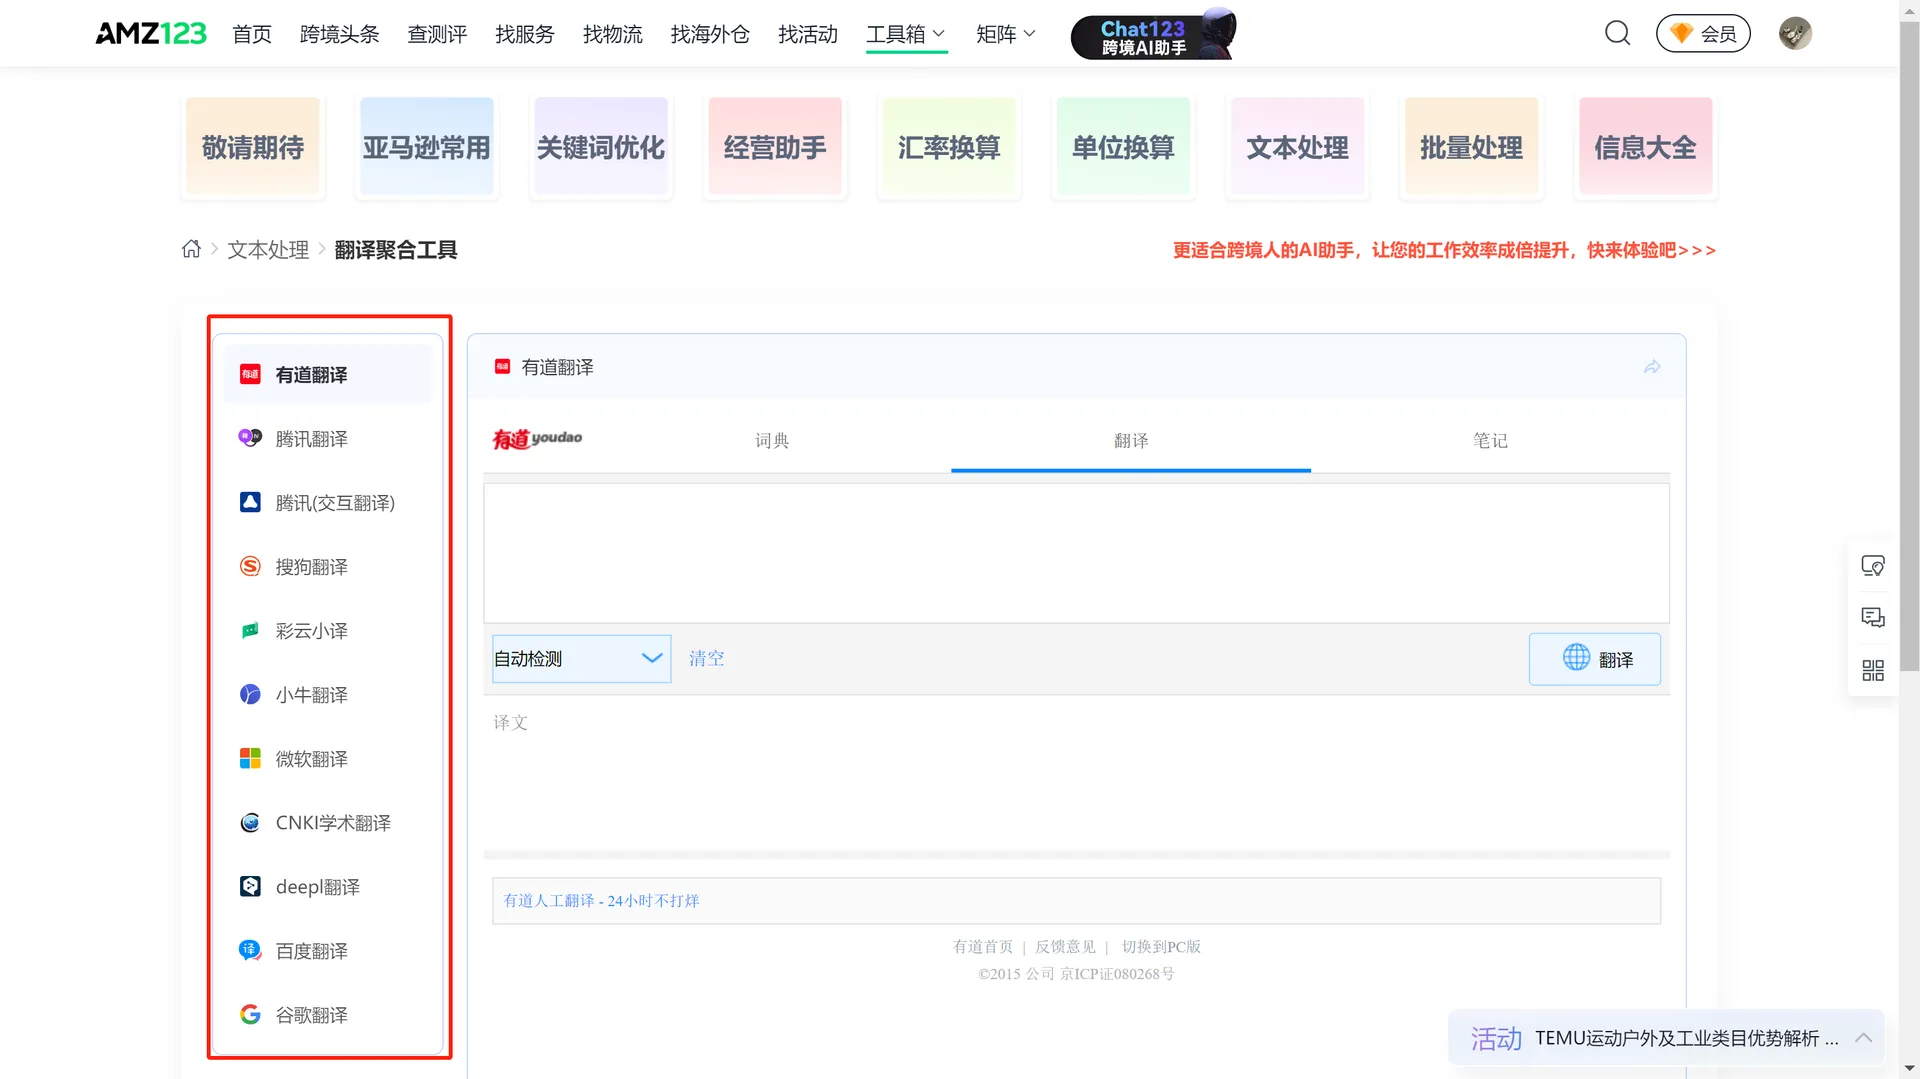The image size is (1920, 1079).
Task: Expand the 工具箱 menu
Action: [906, 34]
